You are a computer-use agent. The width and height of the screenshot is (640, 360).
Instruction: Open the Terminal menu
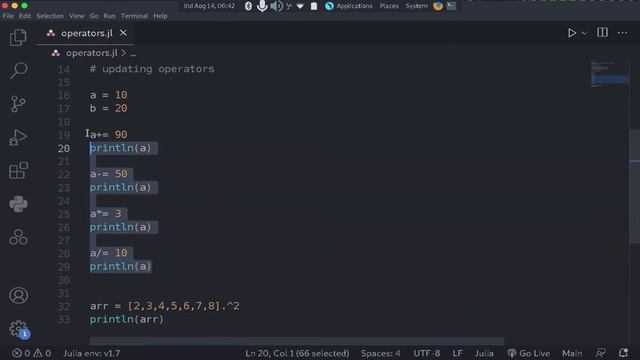point(134,16)
